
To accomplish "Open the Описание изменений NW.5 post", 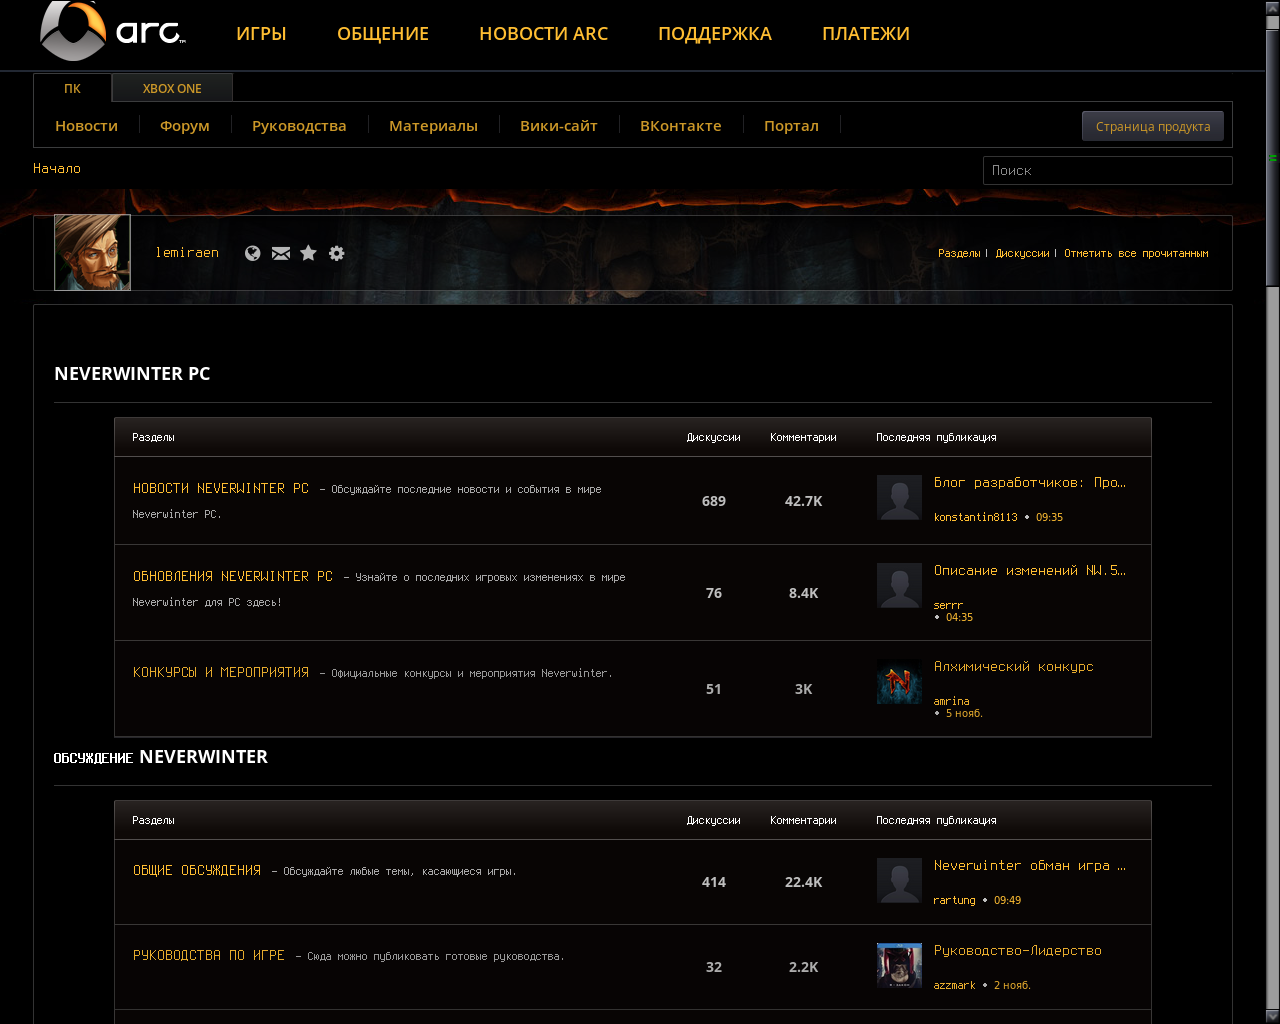I will 1030,571.
